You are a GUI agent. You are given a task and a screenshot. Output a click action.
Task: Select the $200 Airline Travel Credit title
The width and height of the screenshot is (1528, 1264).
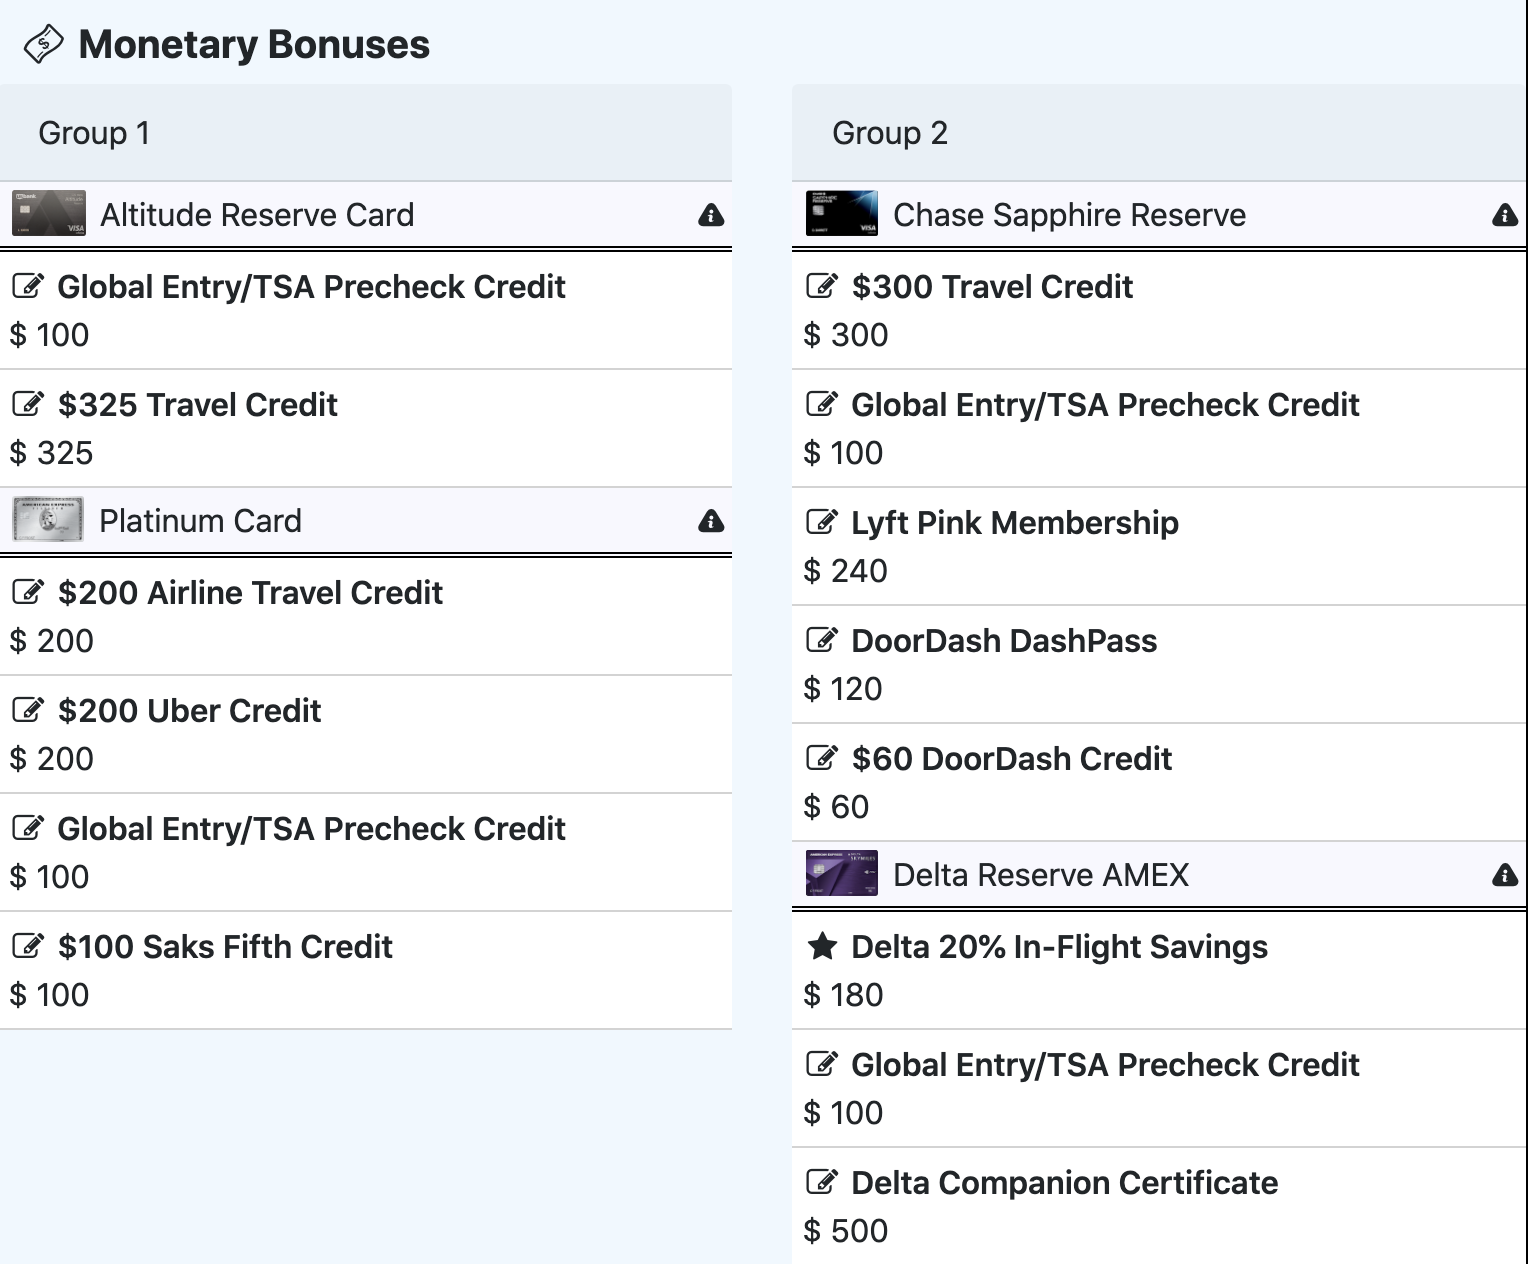[250, 593]
